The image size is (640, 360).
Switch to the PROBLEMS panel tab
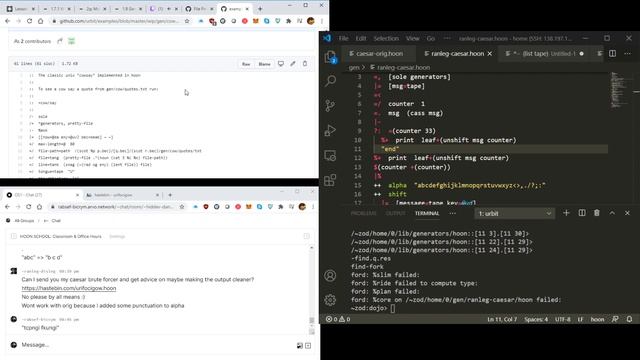click(x=363, y=213)
